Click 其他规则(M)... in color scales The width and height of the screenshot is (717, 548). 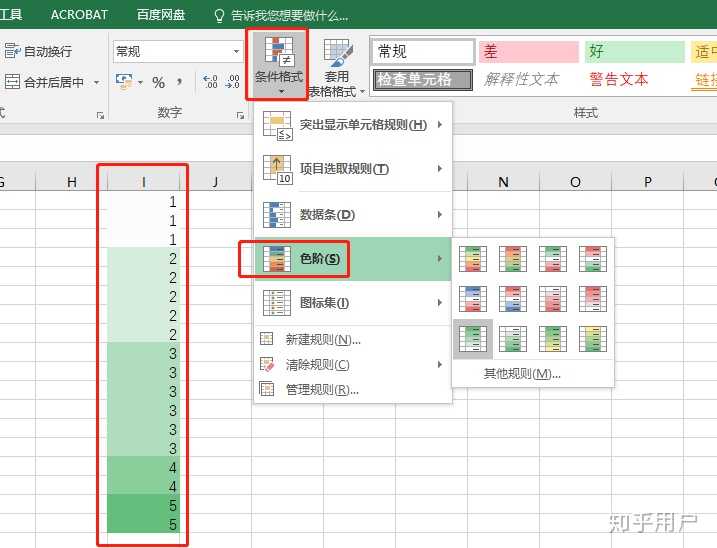(522, 374)
